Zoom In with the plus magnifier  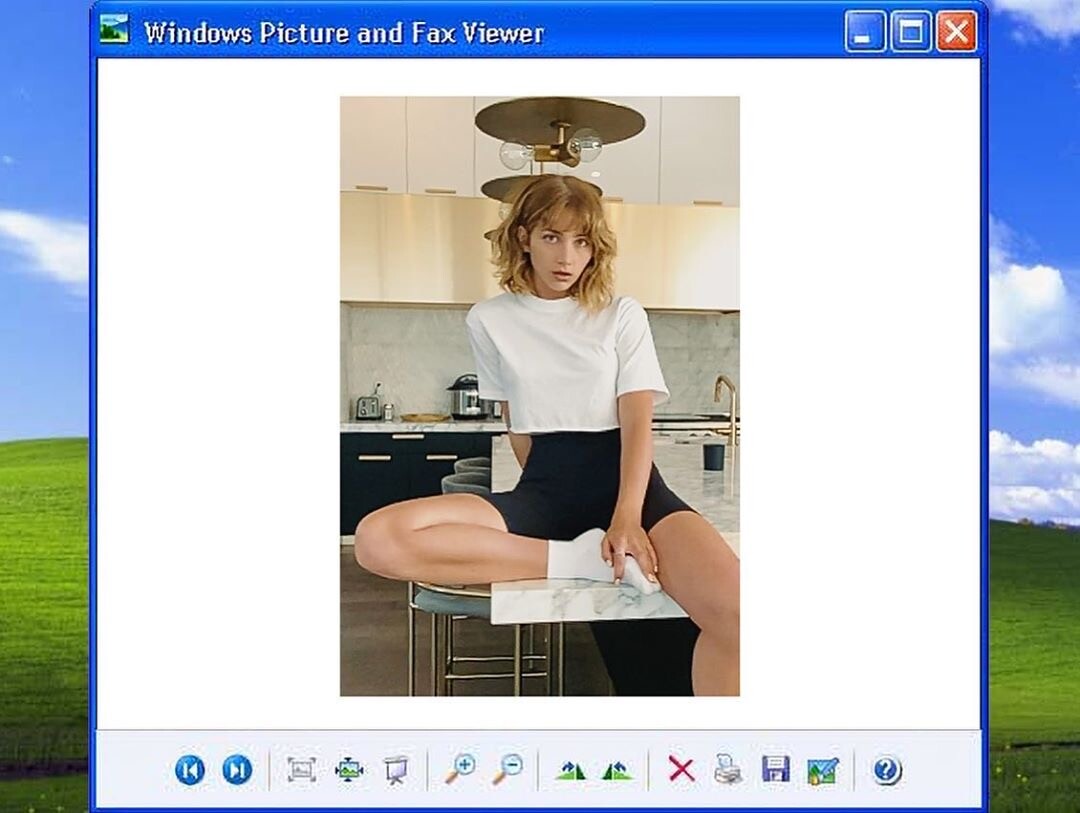(460, 769)
